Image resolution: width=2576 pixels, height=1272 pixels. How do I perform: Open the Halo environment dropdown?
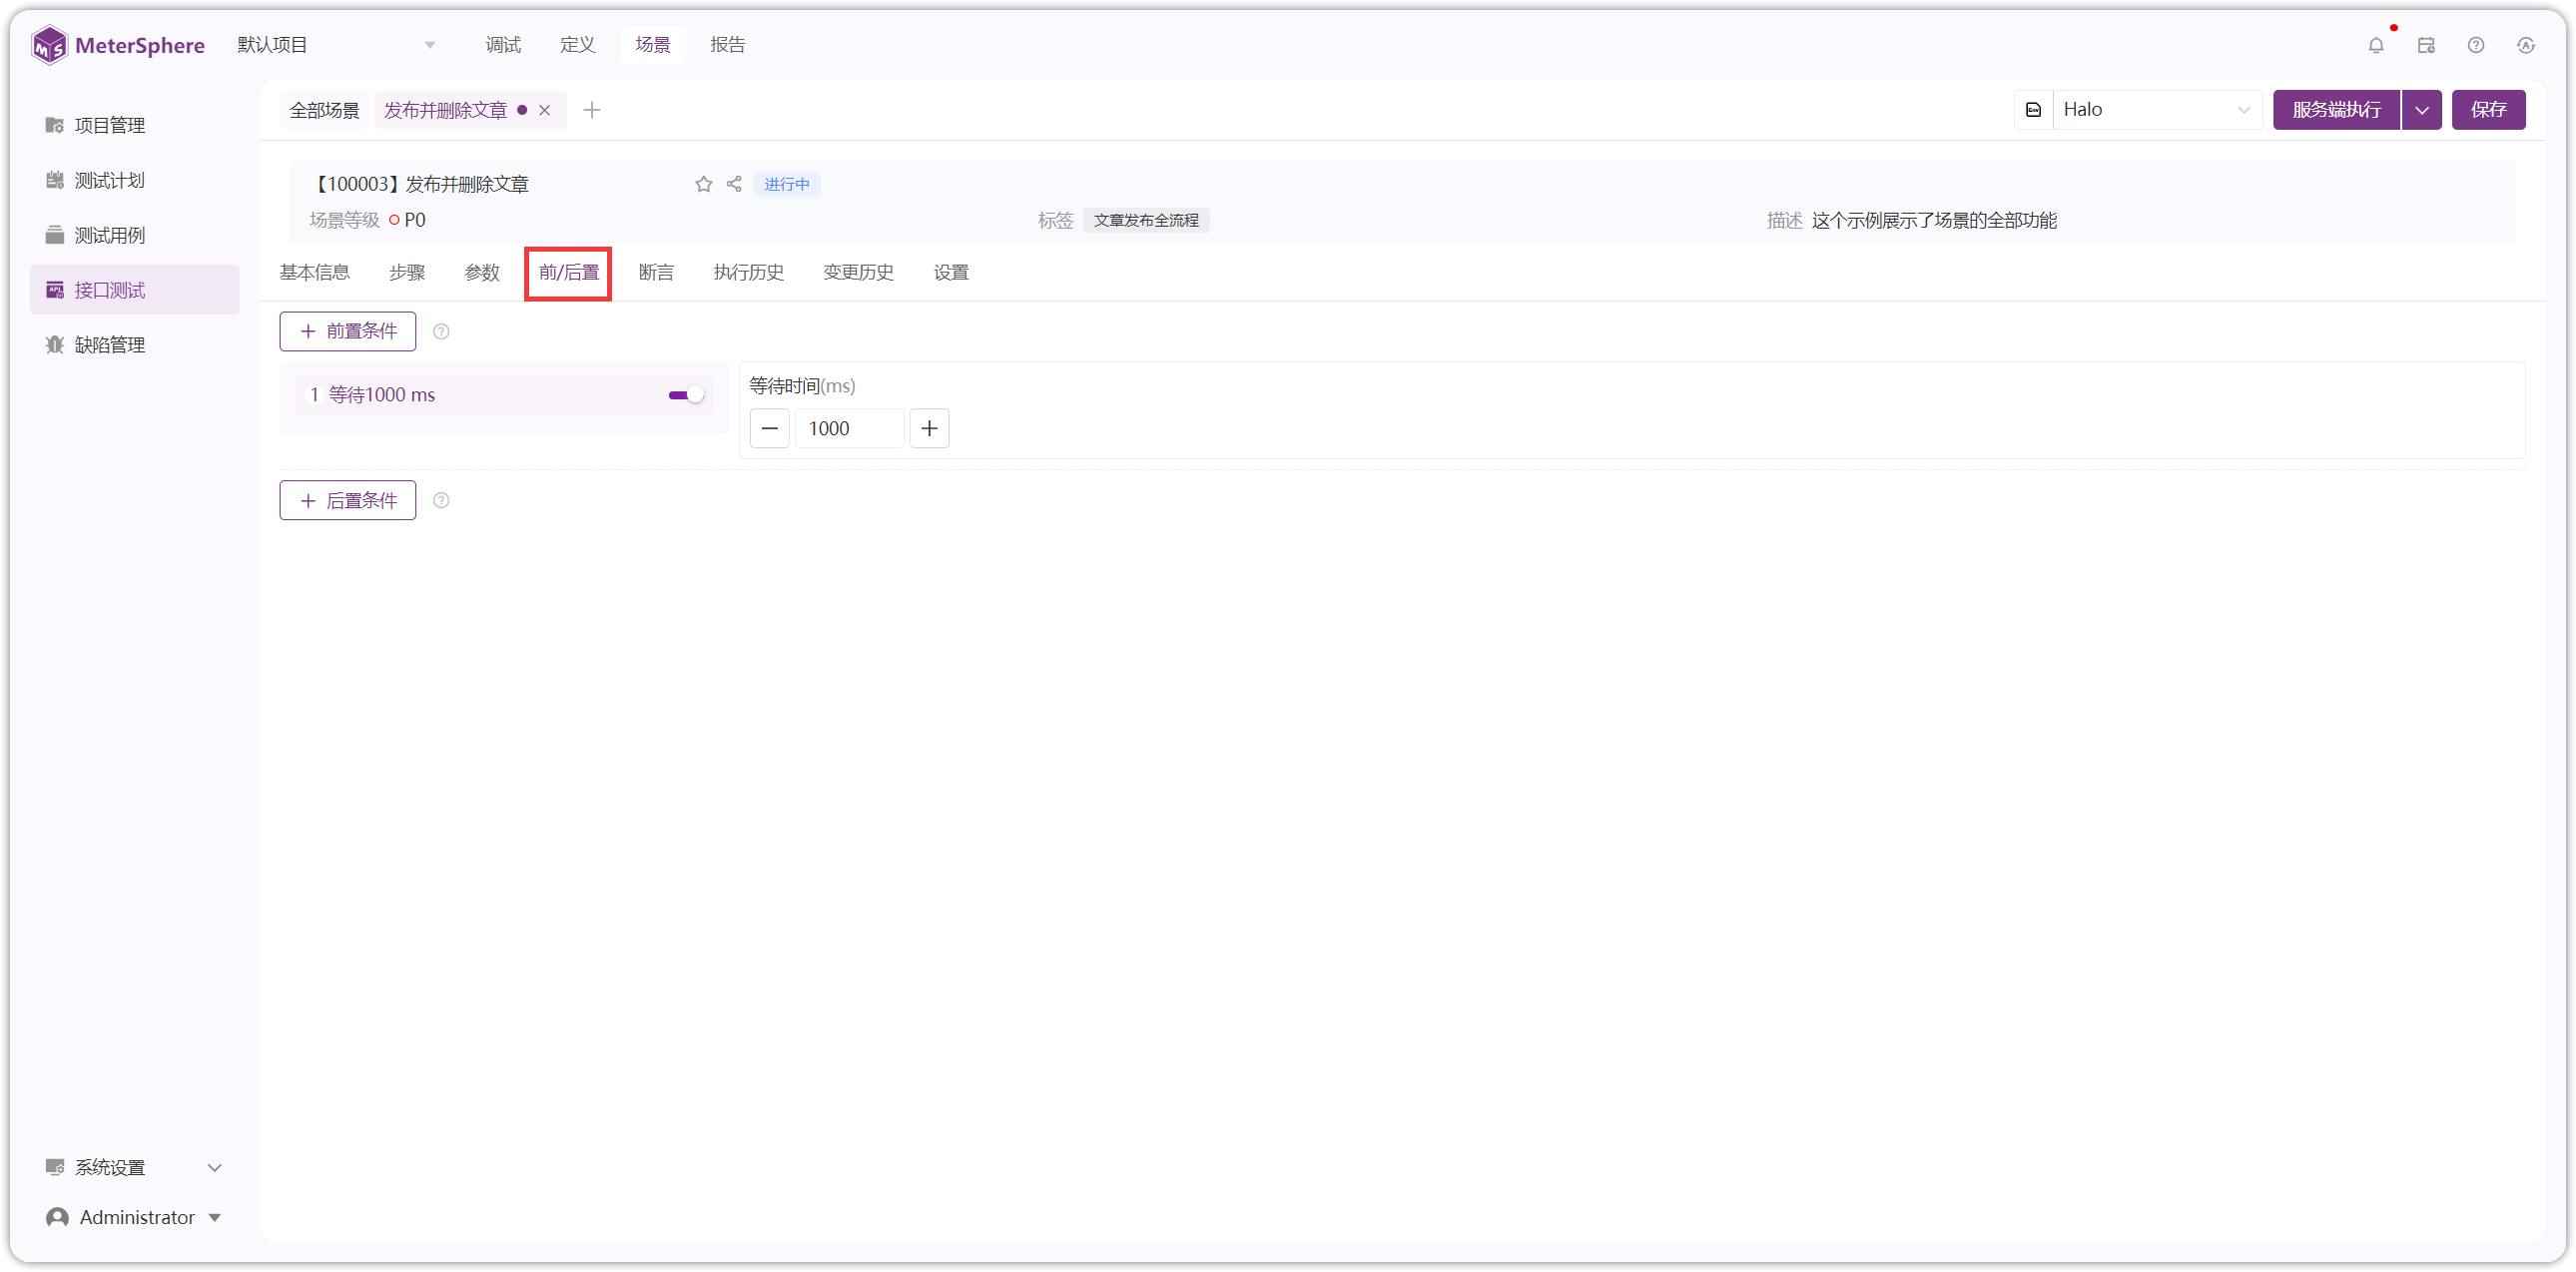click(2157, 110)
